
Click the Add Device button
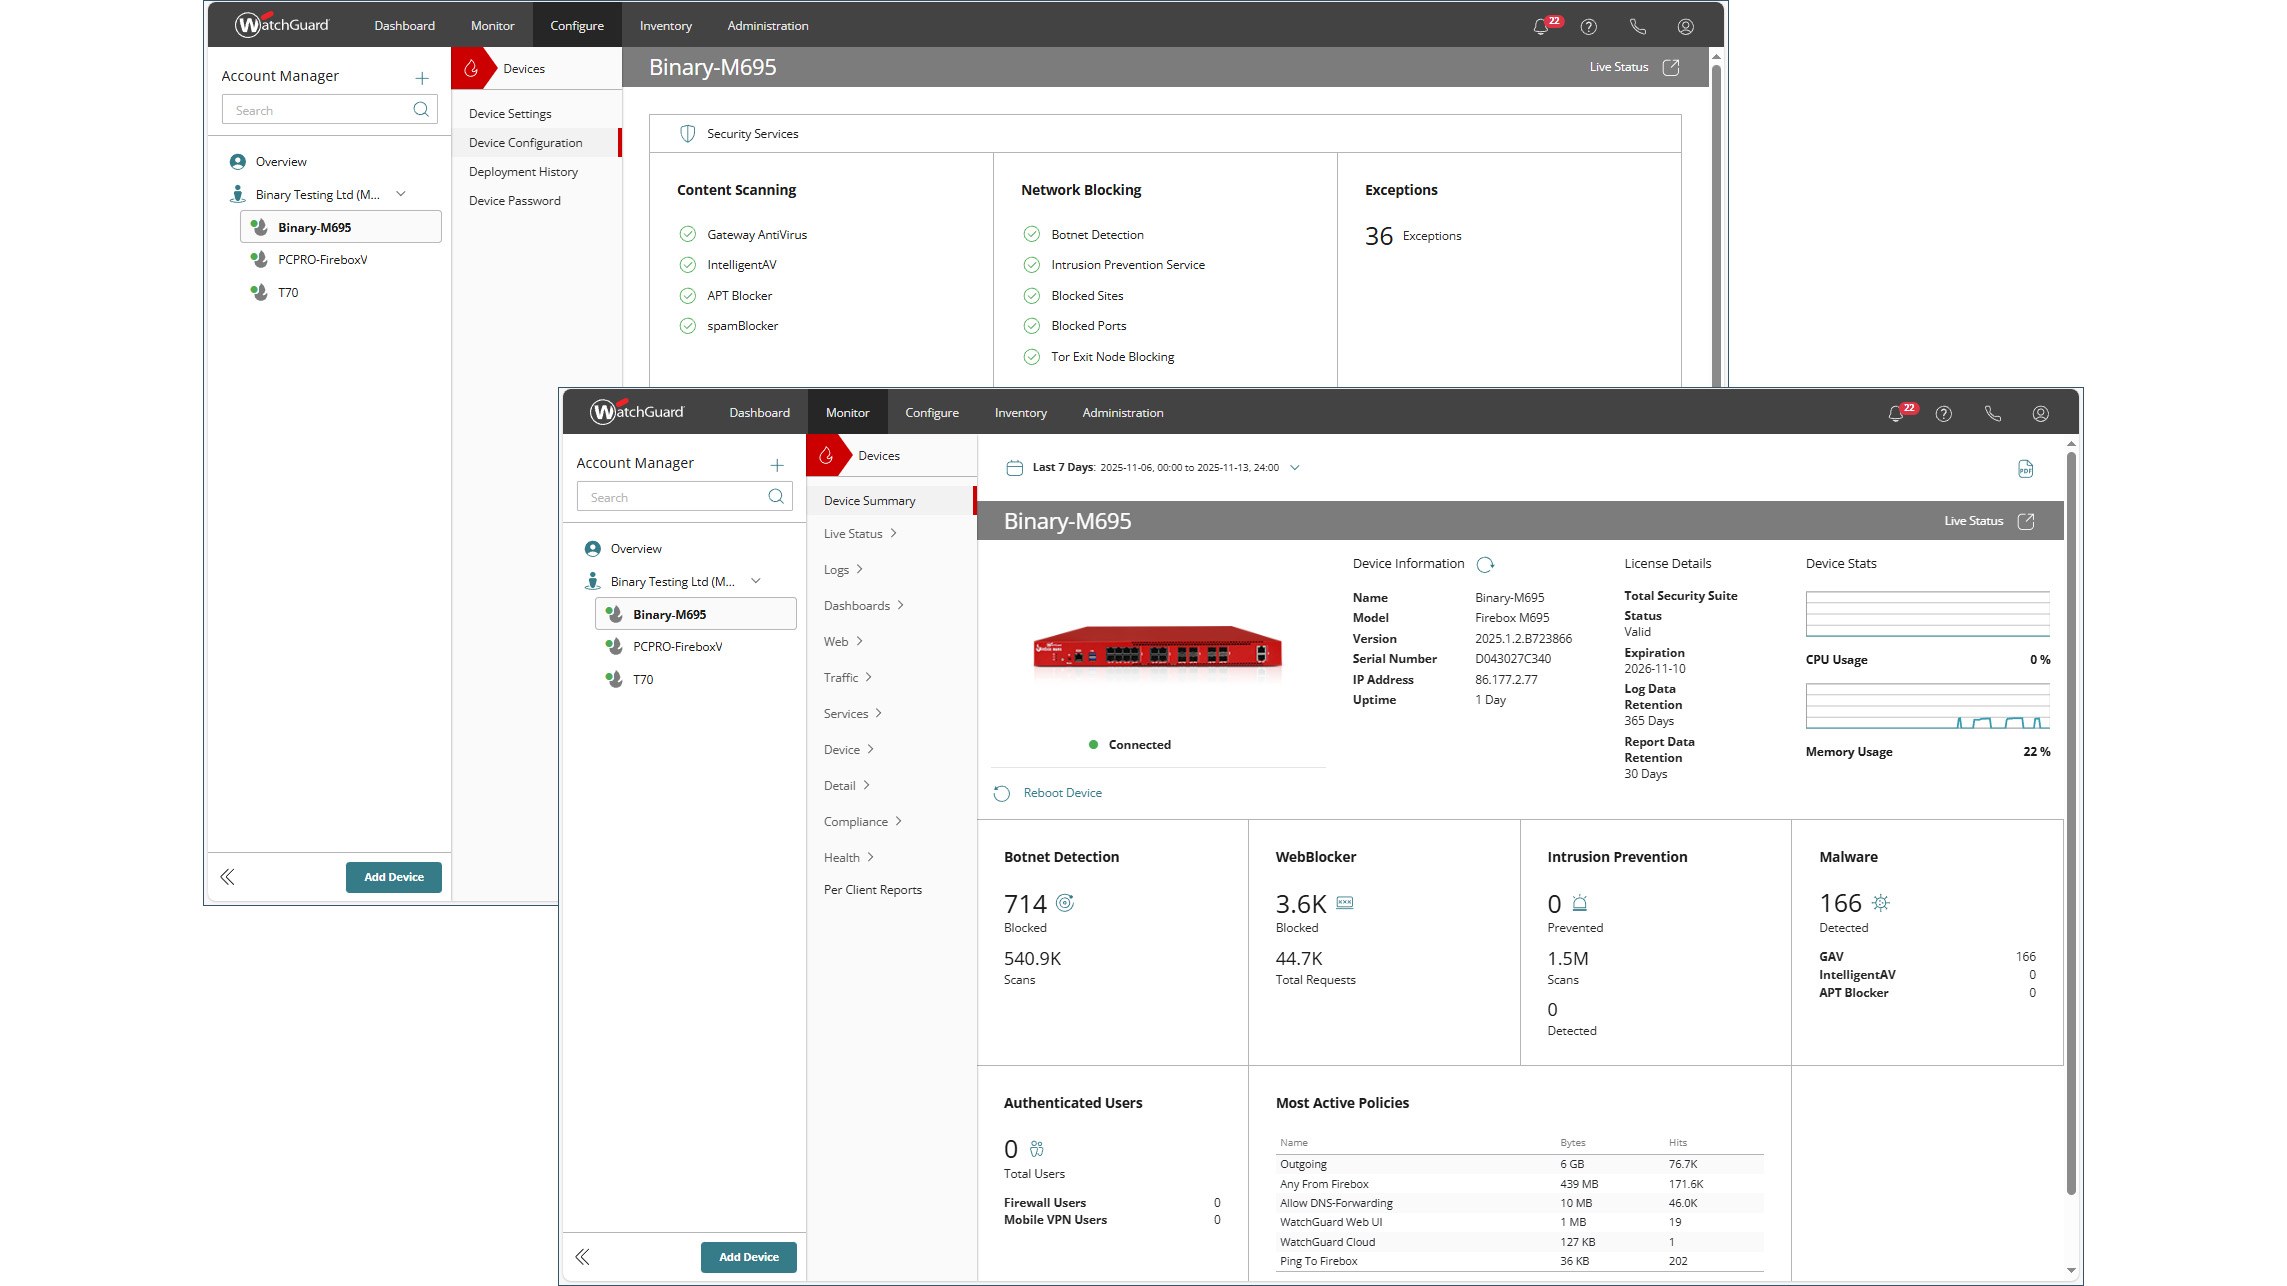point(749,1257)
